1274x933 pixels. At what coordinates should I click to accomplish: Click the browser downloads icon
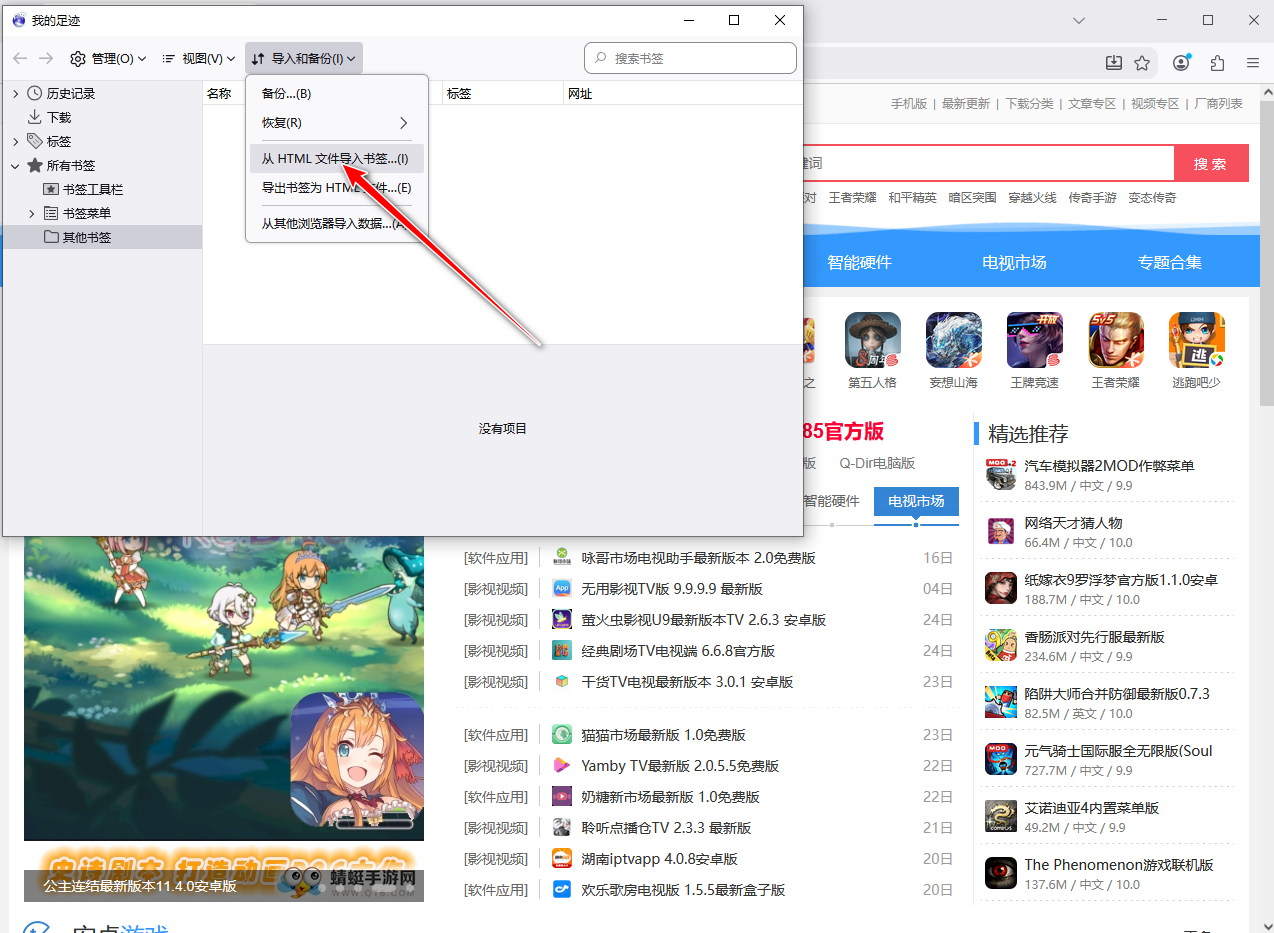pyautogui.click(x=1114, y=63)
